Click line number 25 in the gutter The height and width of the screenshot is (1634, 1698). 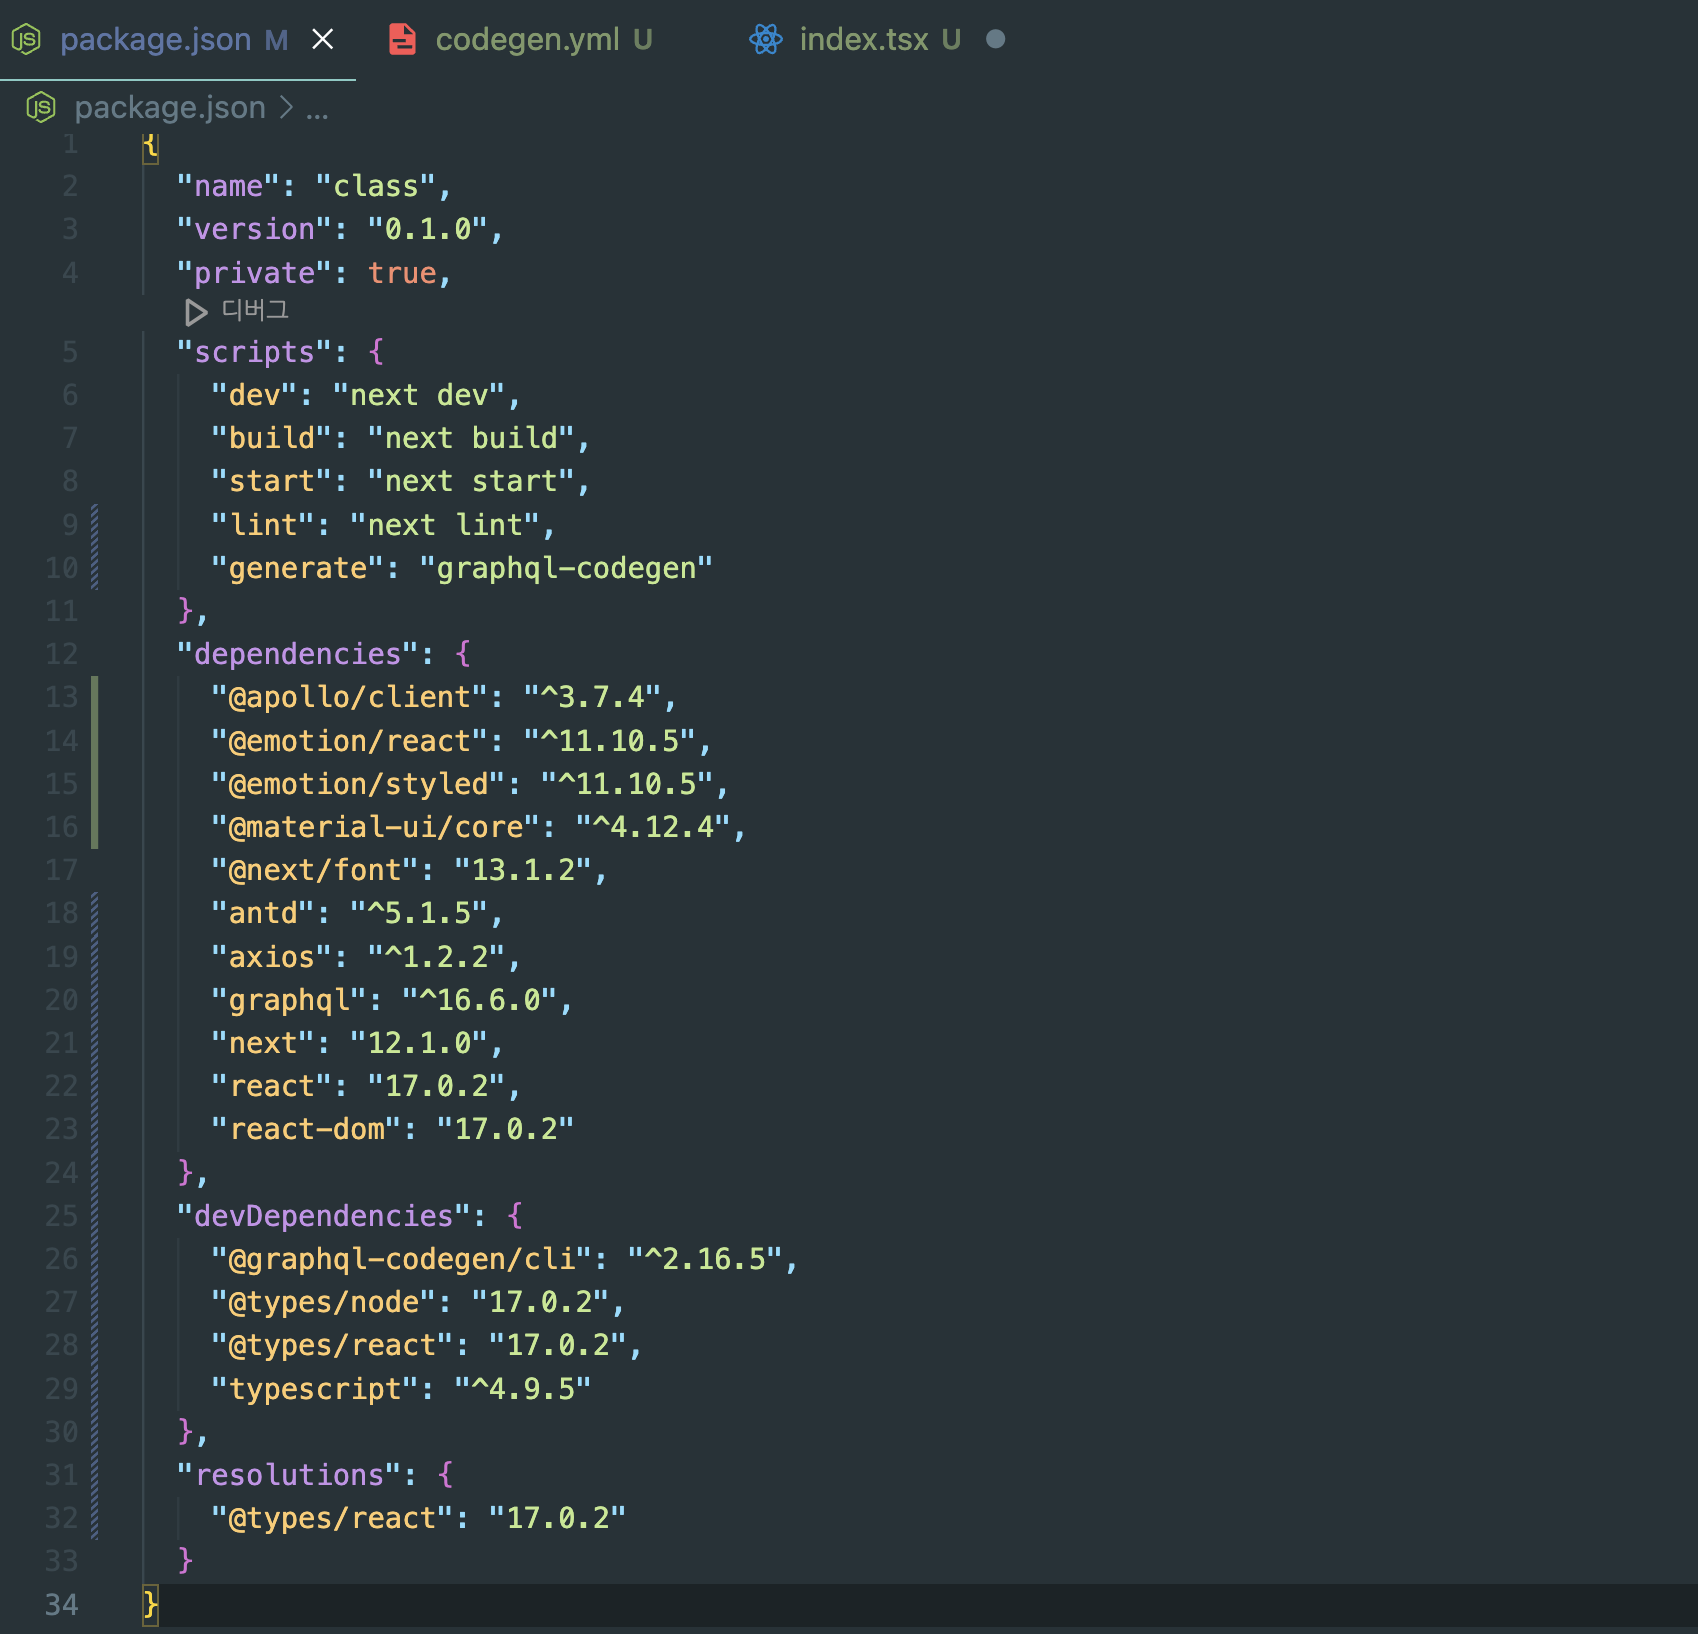[61, 1216]
